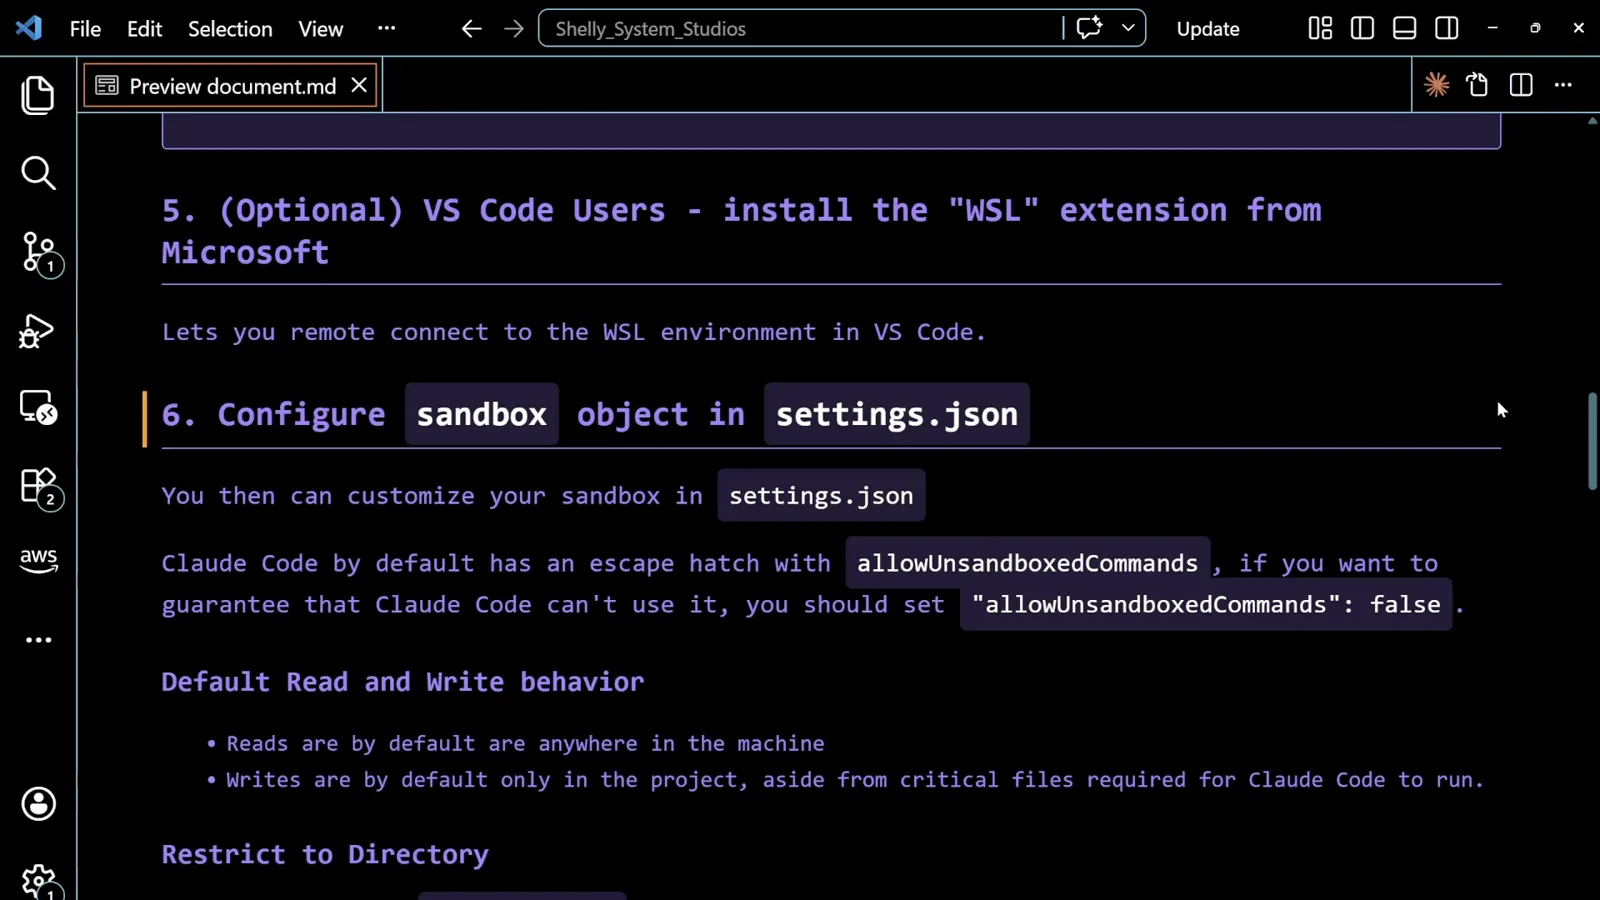
Task: Open more editor actions menu
Action: pos(1563,85)
